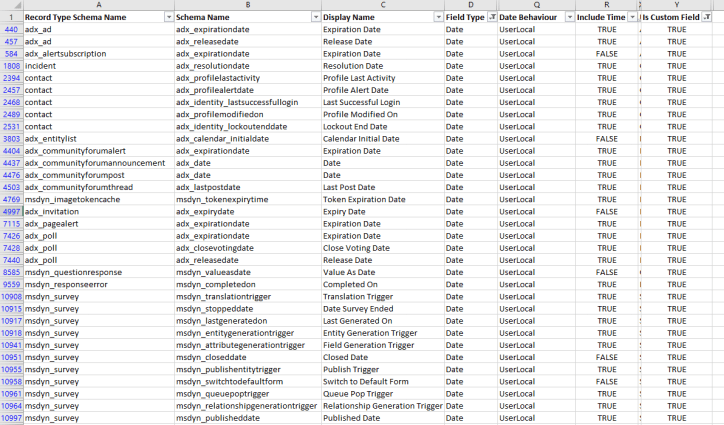Select column Y header
This screenshot has height=425, width=724.
(x=677, y=5)
